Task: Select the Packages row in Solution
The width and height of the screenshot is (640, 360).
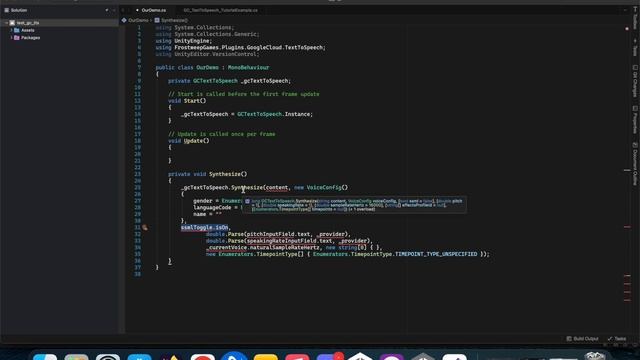Action: (x=60, y=38)
